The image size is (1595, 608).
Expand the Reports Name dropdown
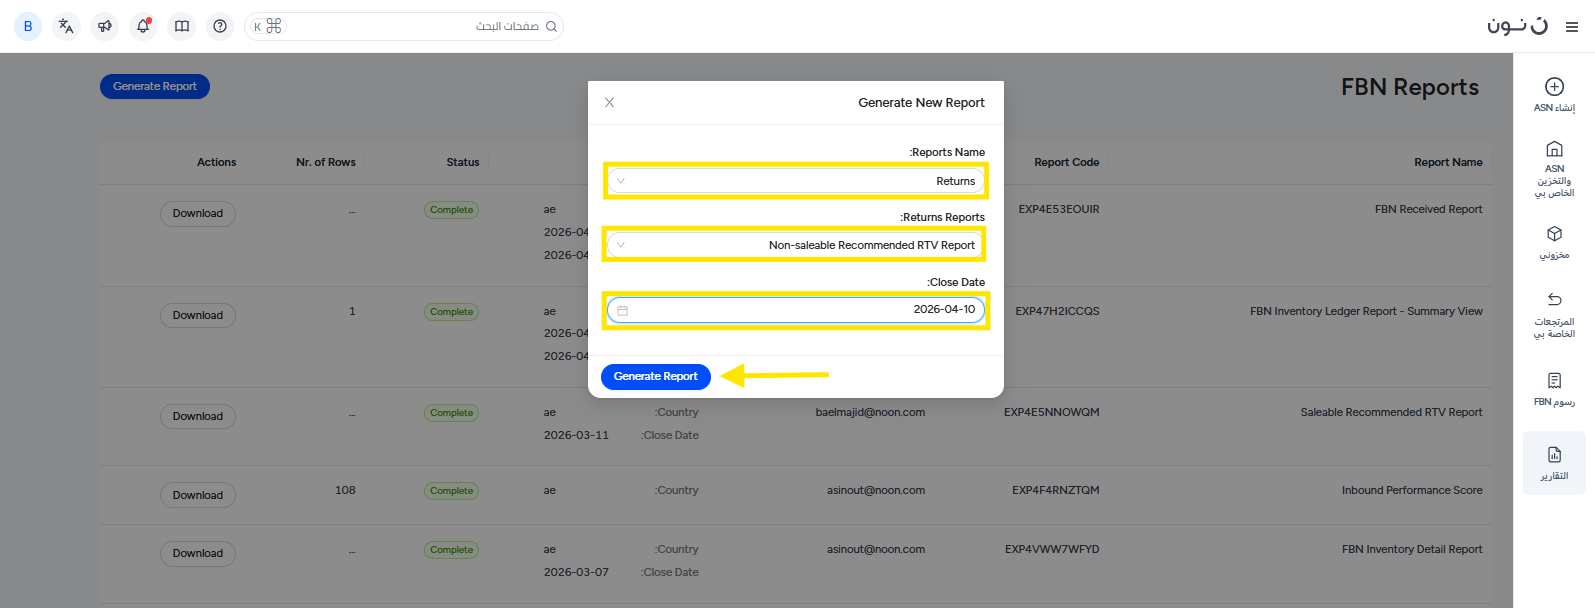[x=796, y=181]
